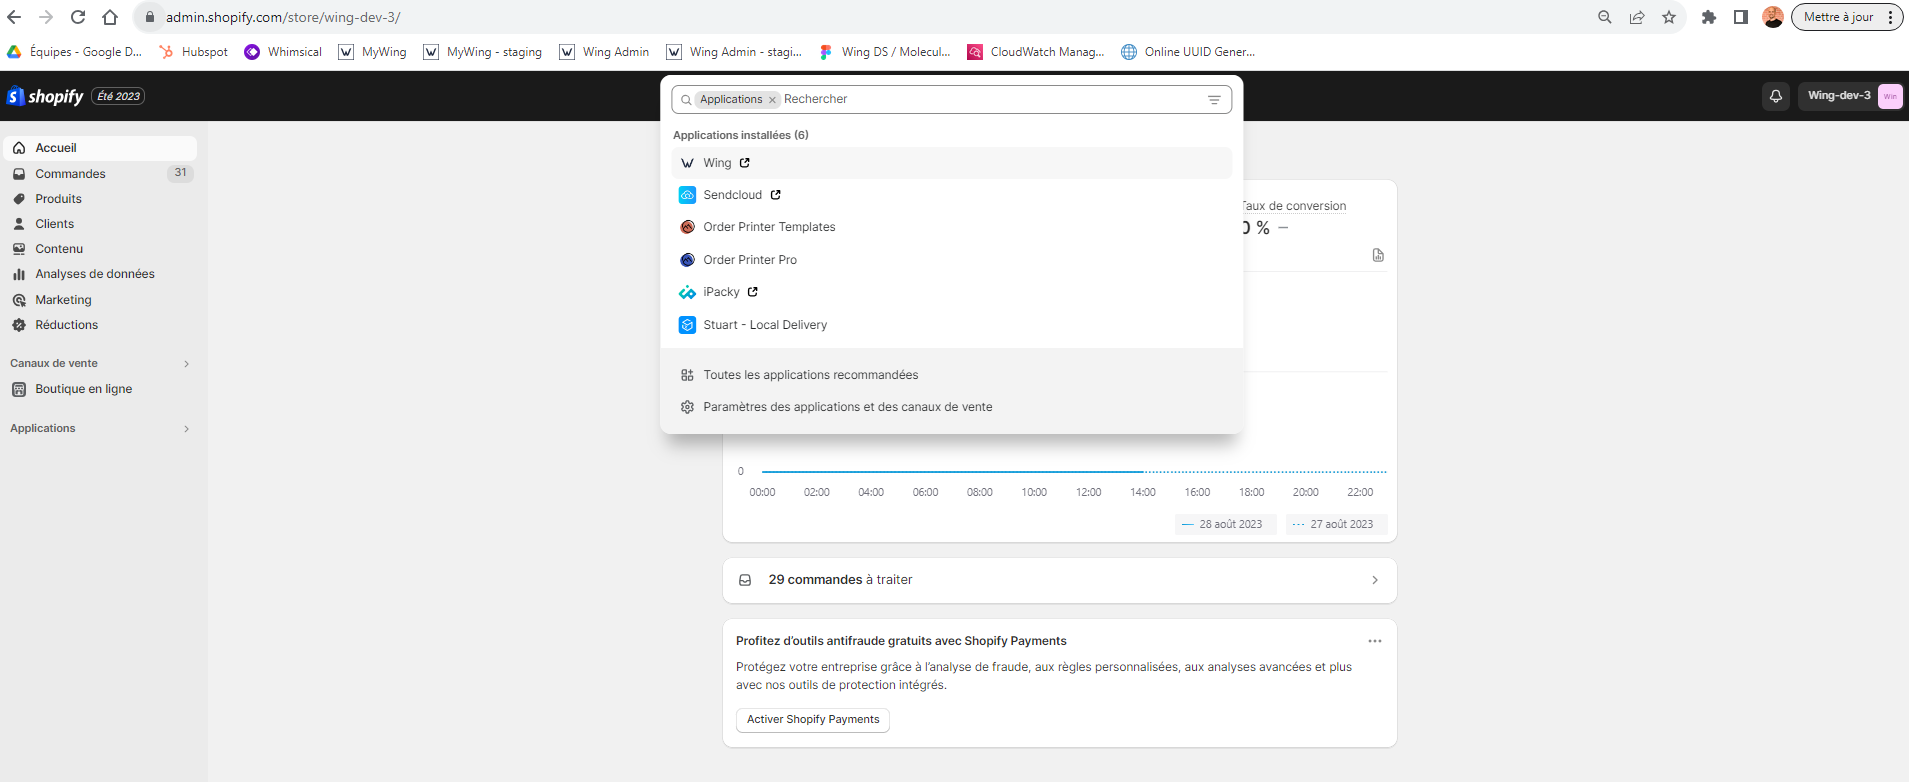Reload the page with refresh icon
Image resolution: width=1909 pixels, height=782 pixels.
point(78,17)
